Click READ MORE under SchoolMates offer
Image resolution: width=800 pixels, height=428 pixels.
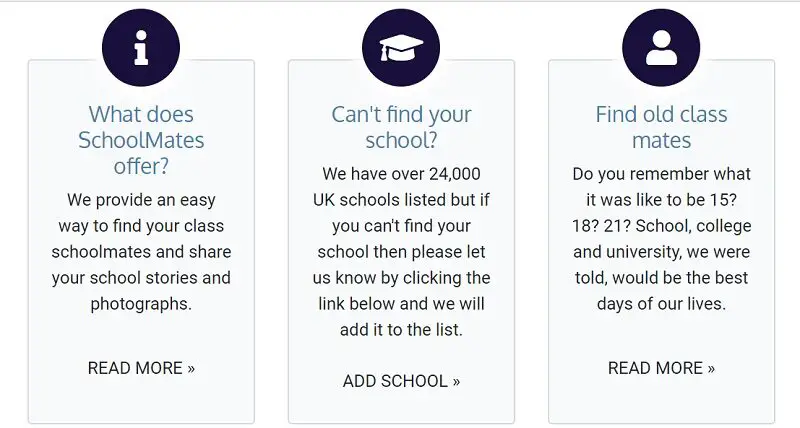click(141, 368)
